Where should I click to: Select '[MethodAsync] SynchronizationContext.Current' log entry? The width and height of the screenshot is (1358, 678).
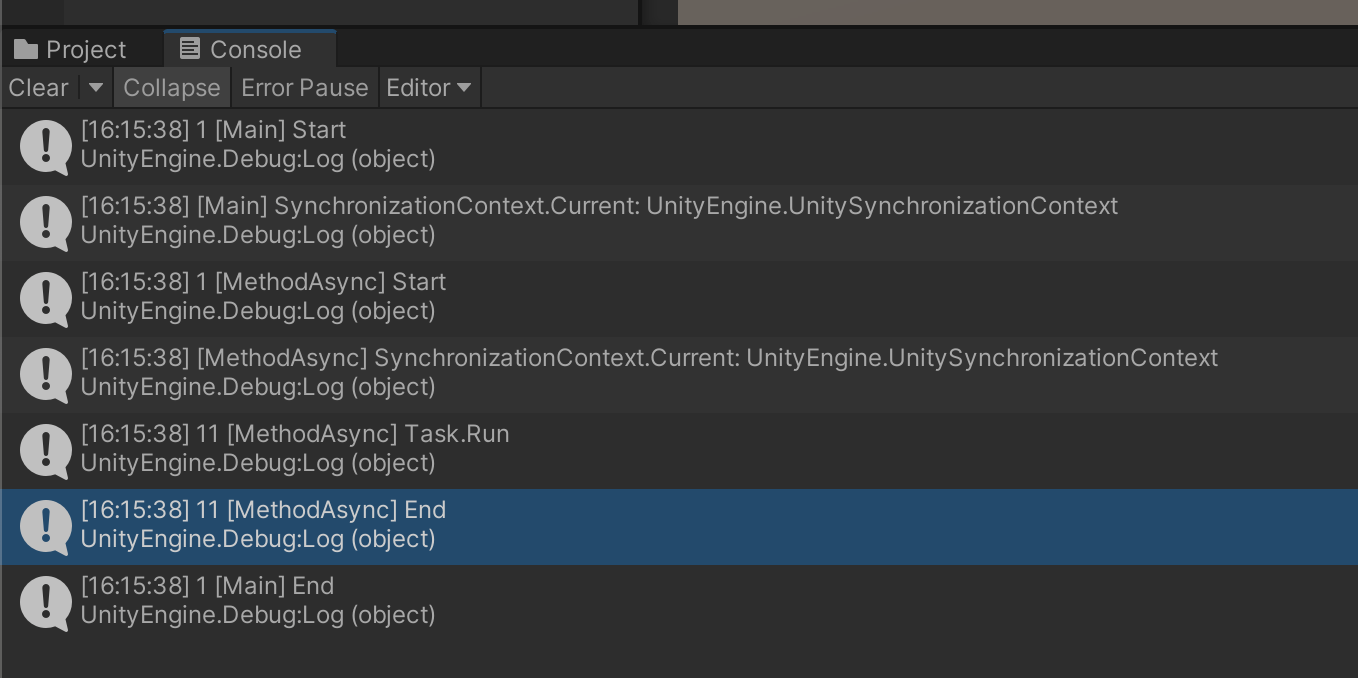[679, 374]
